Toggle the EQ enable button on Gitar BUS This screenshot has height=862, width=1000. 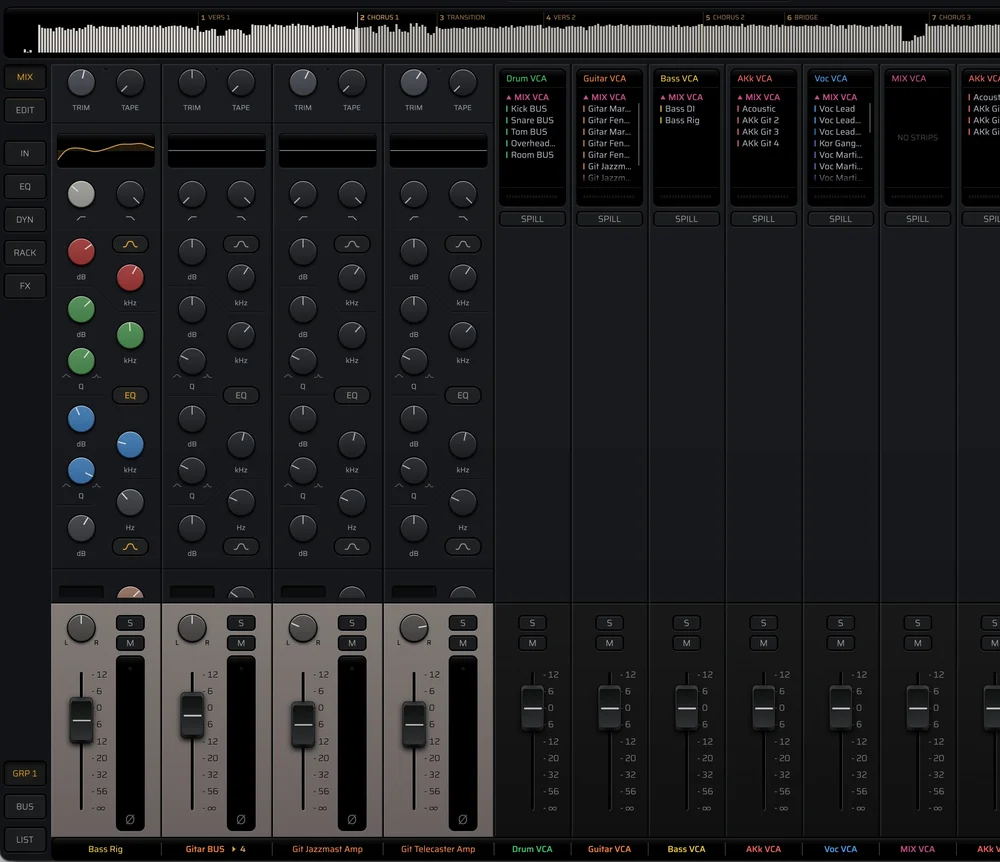point(241,395)
